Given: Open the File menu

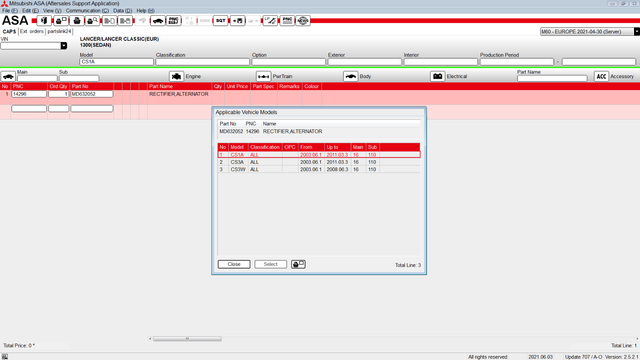Looking at the screenshot, I should (10, 11).
